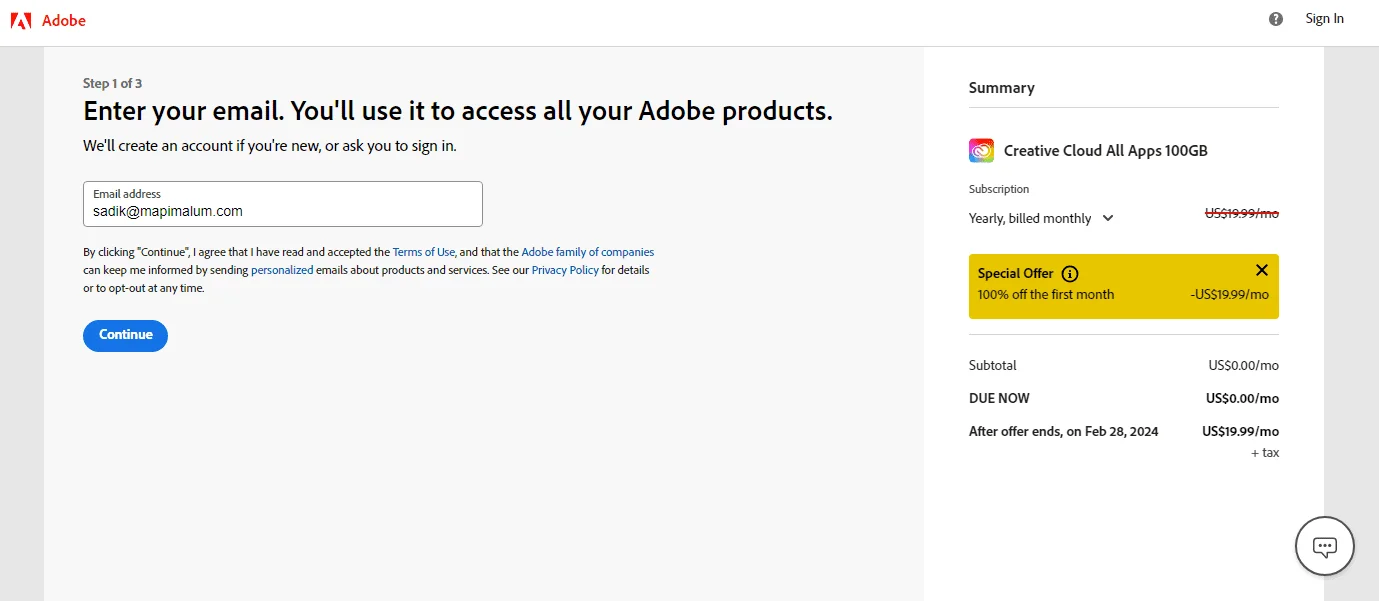This screenshot has height=601, width=1379.
Task: Open the chat support bubble
Action: 1325,547
